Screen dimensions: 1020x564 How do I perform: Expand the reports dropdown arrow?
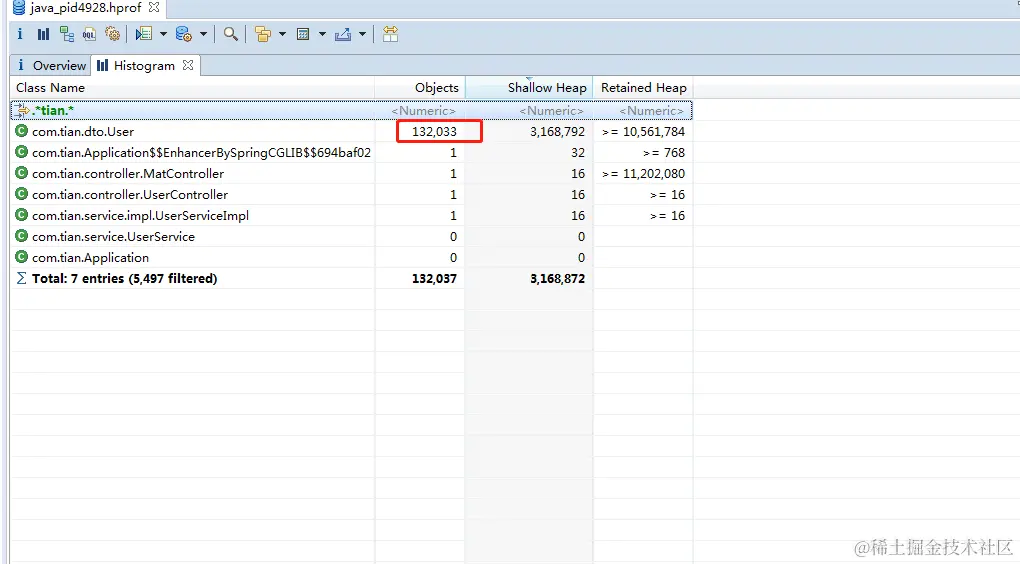coord(163,34)
